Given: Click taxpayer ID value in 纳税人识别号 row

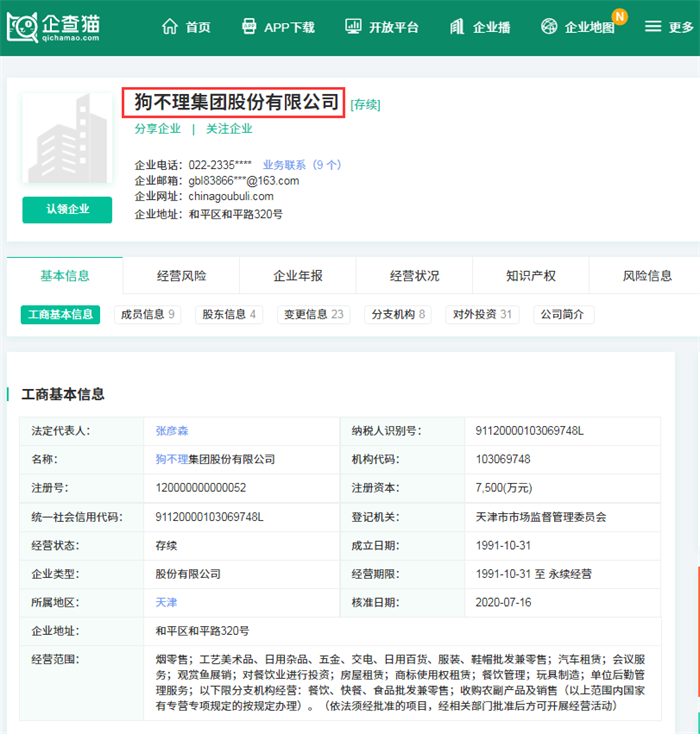Looking at the screenshot, I should tap(530, 431).
